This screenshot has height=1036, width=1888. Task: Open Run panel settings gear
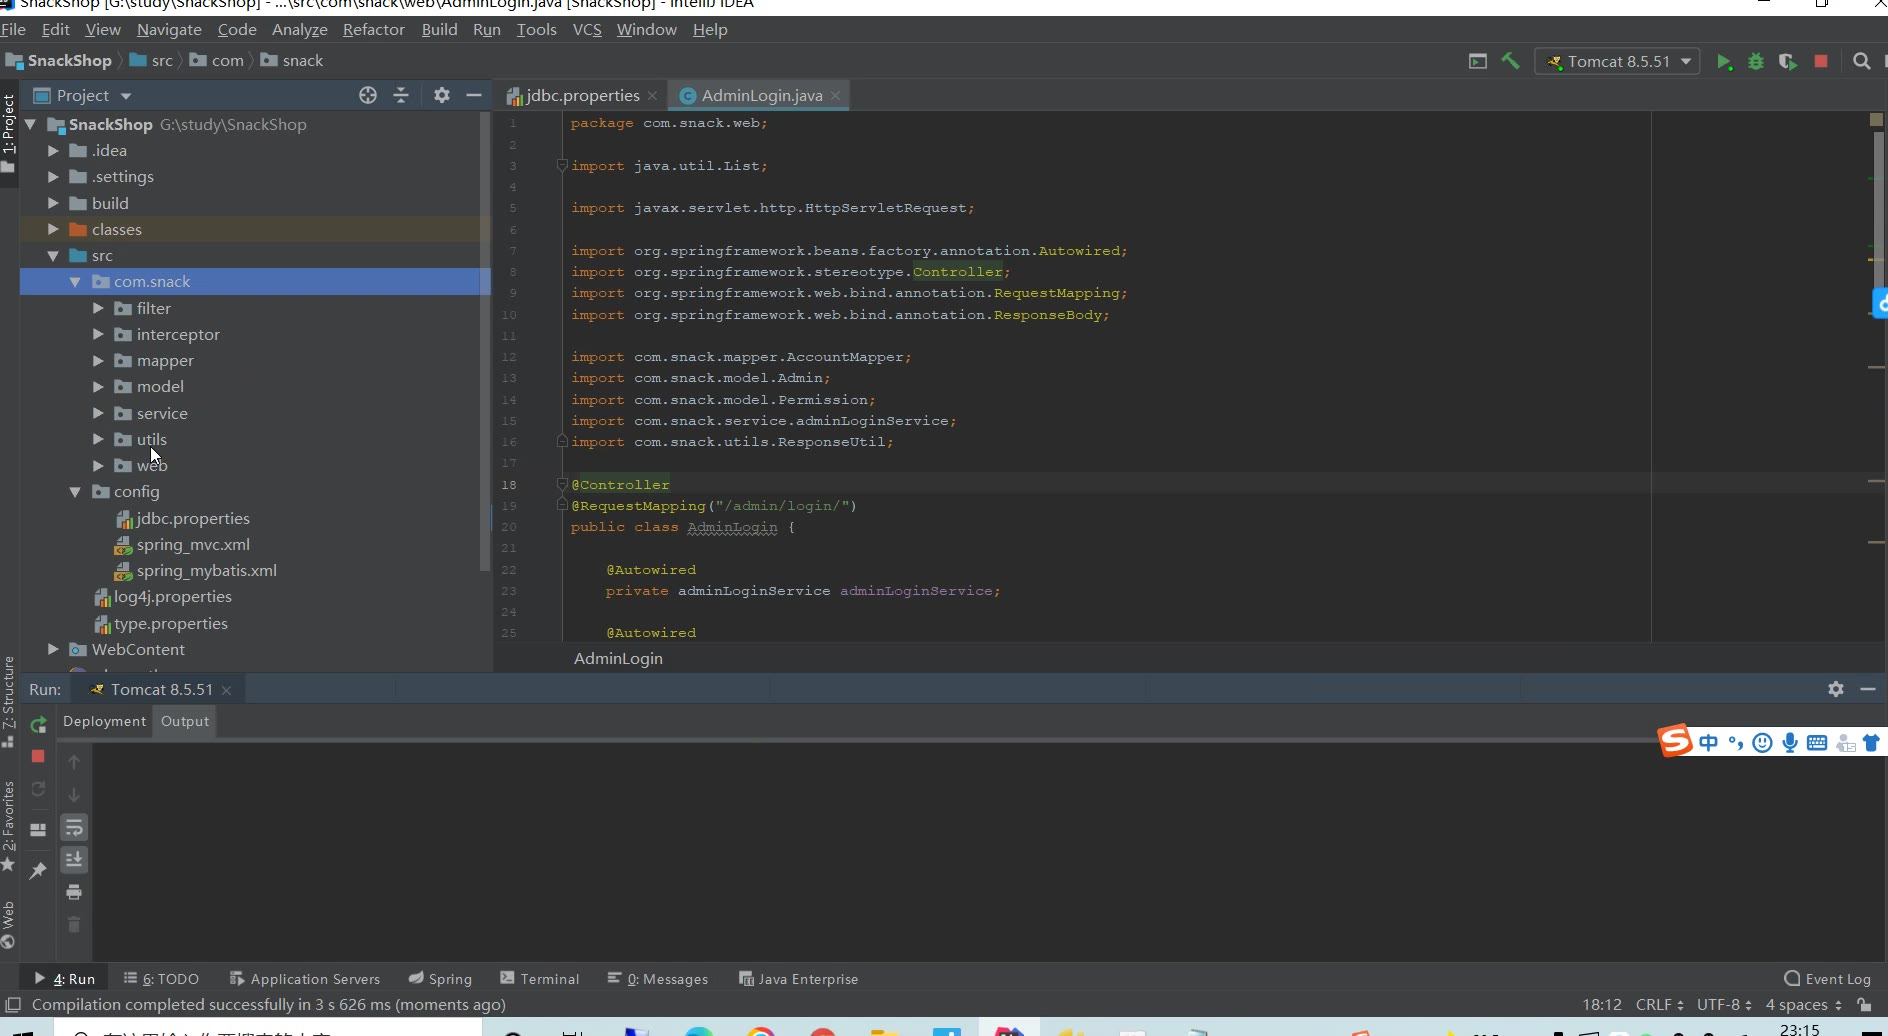[x=1835, y=689]
